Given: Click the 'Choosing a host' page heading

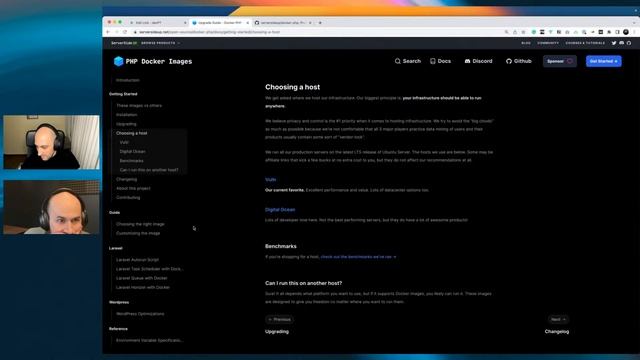Looking at the screenshot, I should click(x=293, y=87).
